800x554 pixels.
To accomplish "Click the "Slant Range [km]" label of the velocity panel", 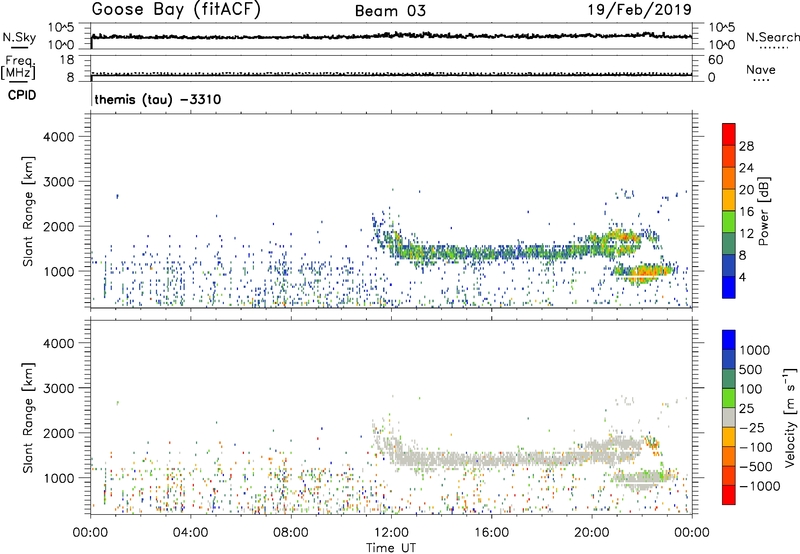I will click(x=28, y=417).
